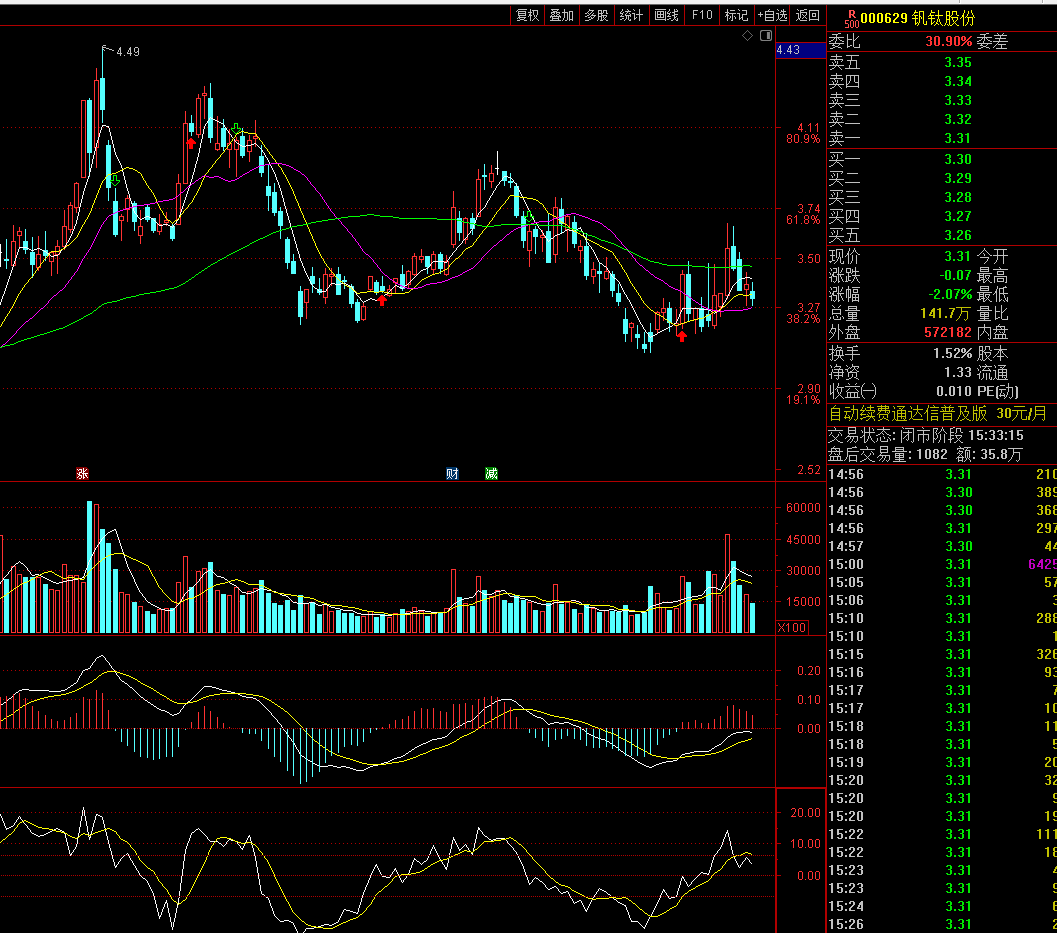Open the 统计 statistics tool
1057x933 pixels.
coord(632,15)
